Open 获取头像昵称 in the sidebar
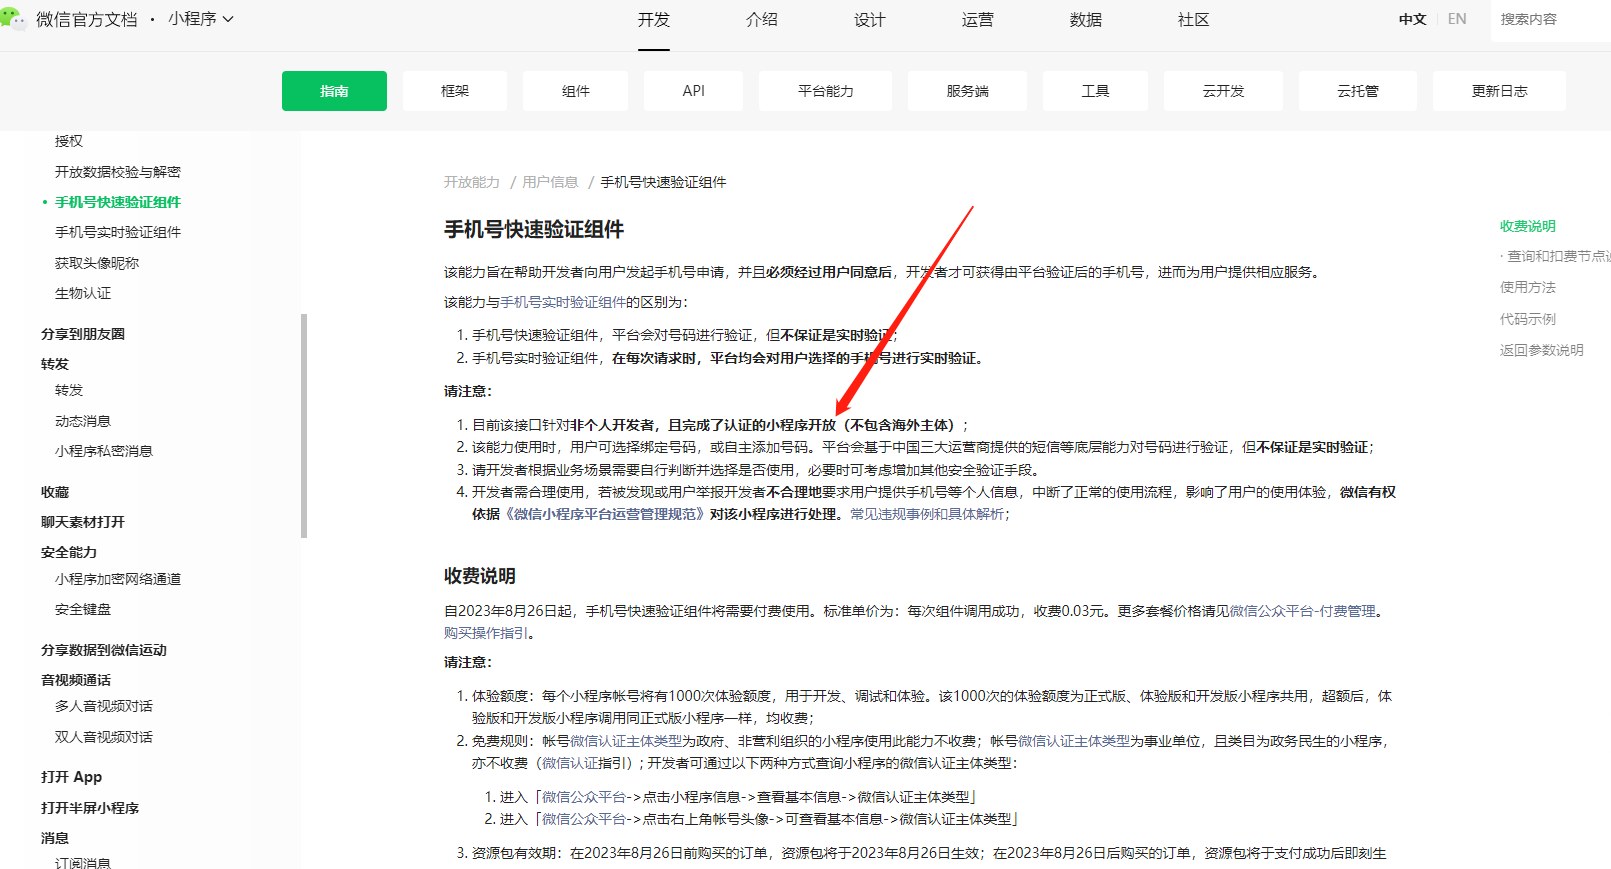This screenshot has height=869, width=1611. 97,263
